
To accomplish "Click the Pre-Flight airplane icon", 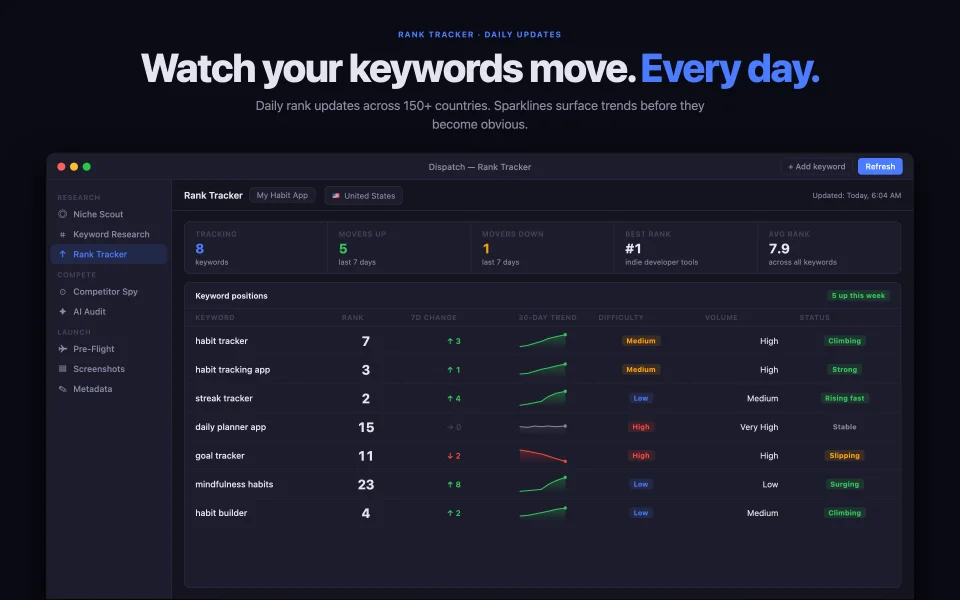I will [x=62, y=349].
